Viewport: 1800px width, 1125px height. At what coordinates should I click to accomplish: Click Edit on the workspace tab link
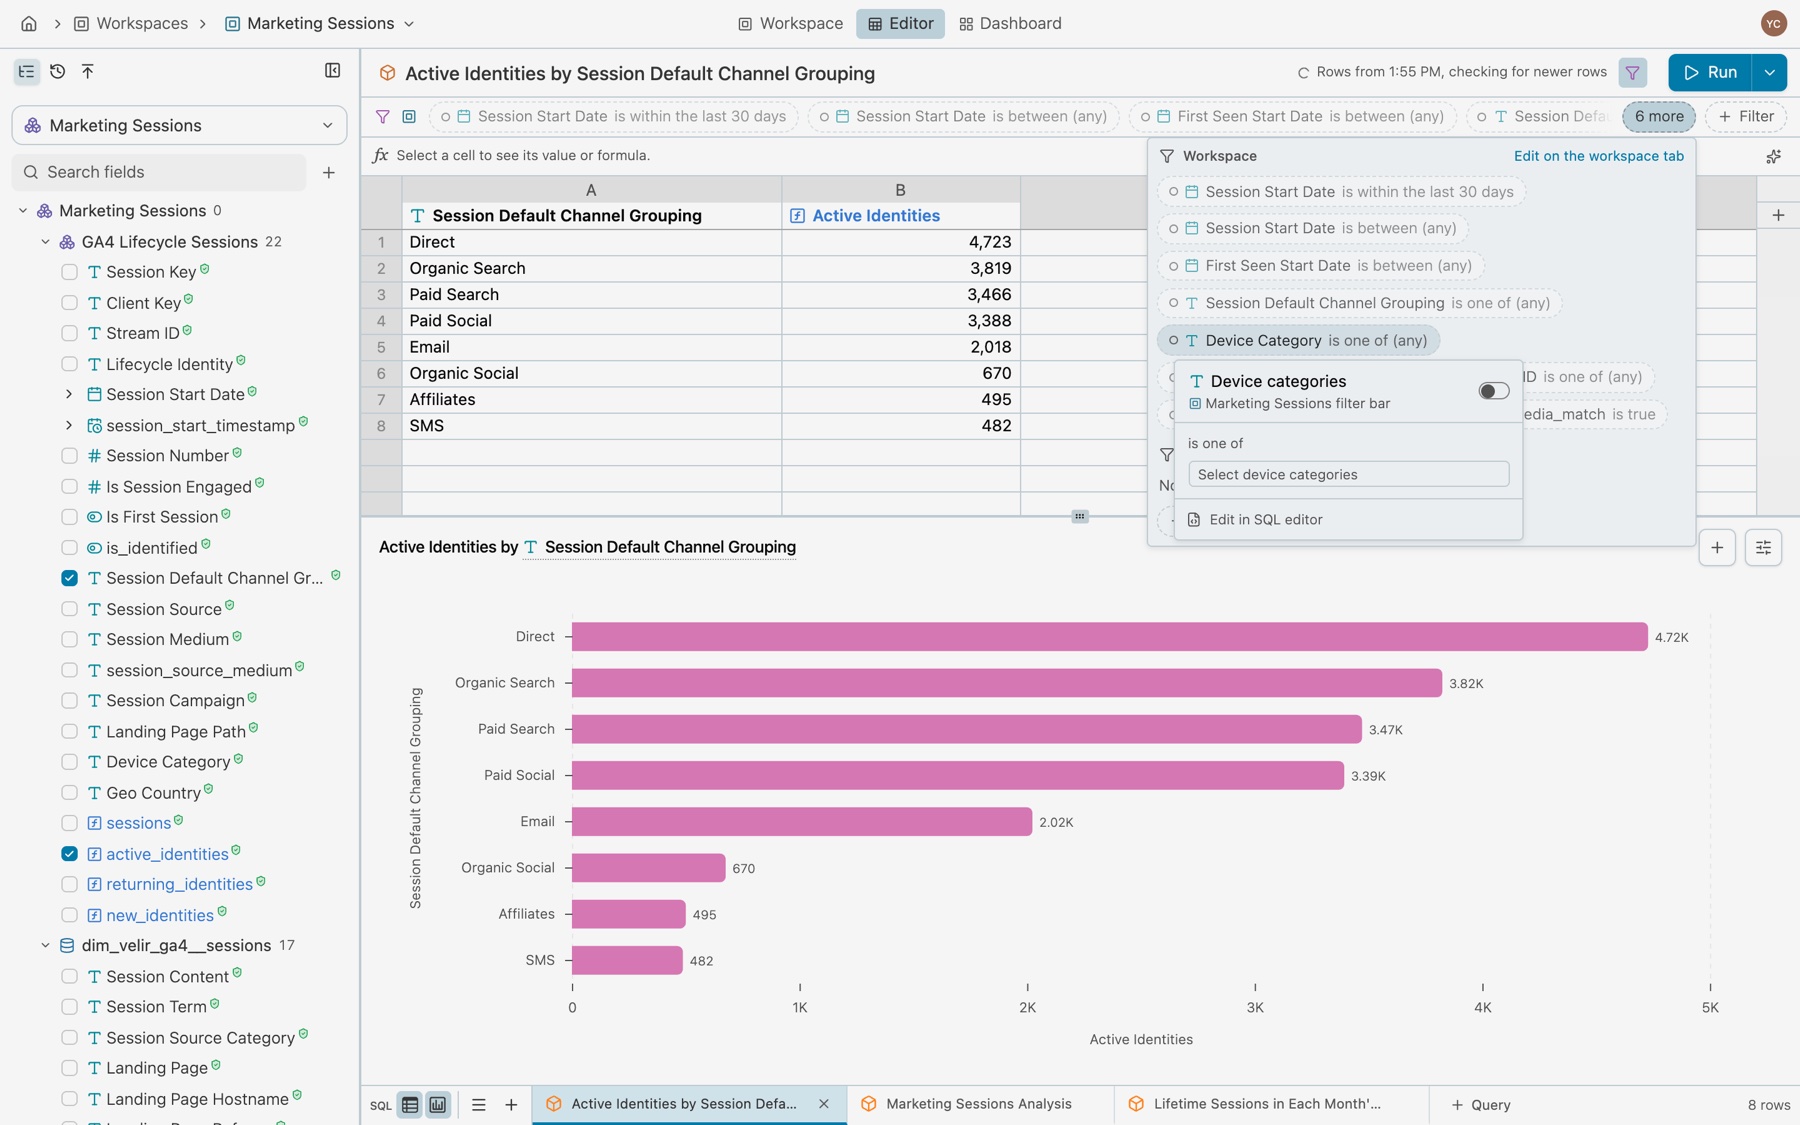[x=1599, y=156]
